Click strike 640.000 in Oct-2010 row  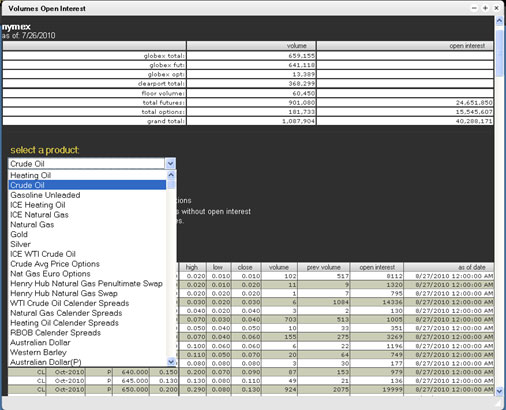tap(135, 372)
